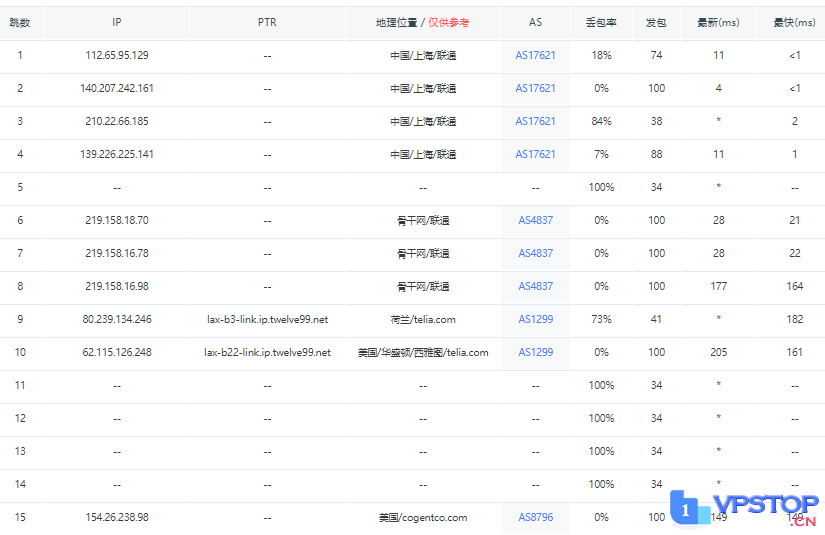Open AS17621 link in 140.207.242.161 row
This screenshot has width=825, height=535.
535,89
